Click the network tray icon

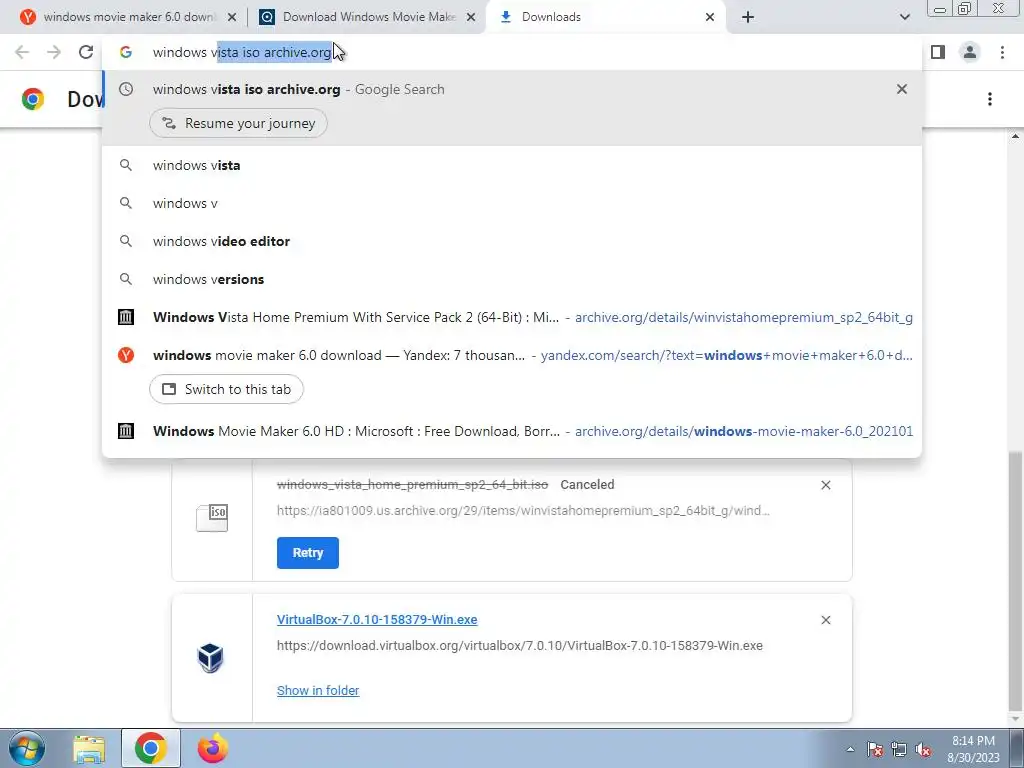(899, 749)
